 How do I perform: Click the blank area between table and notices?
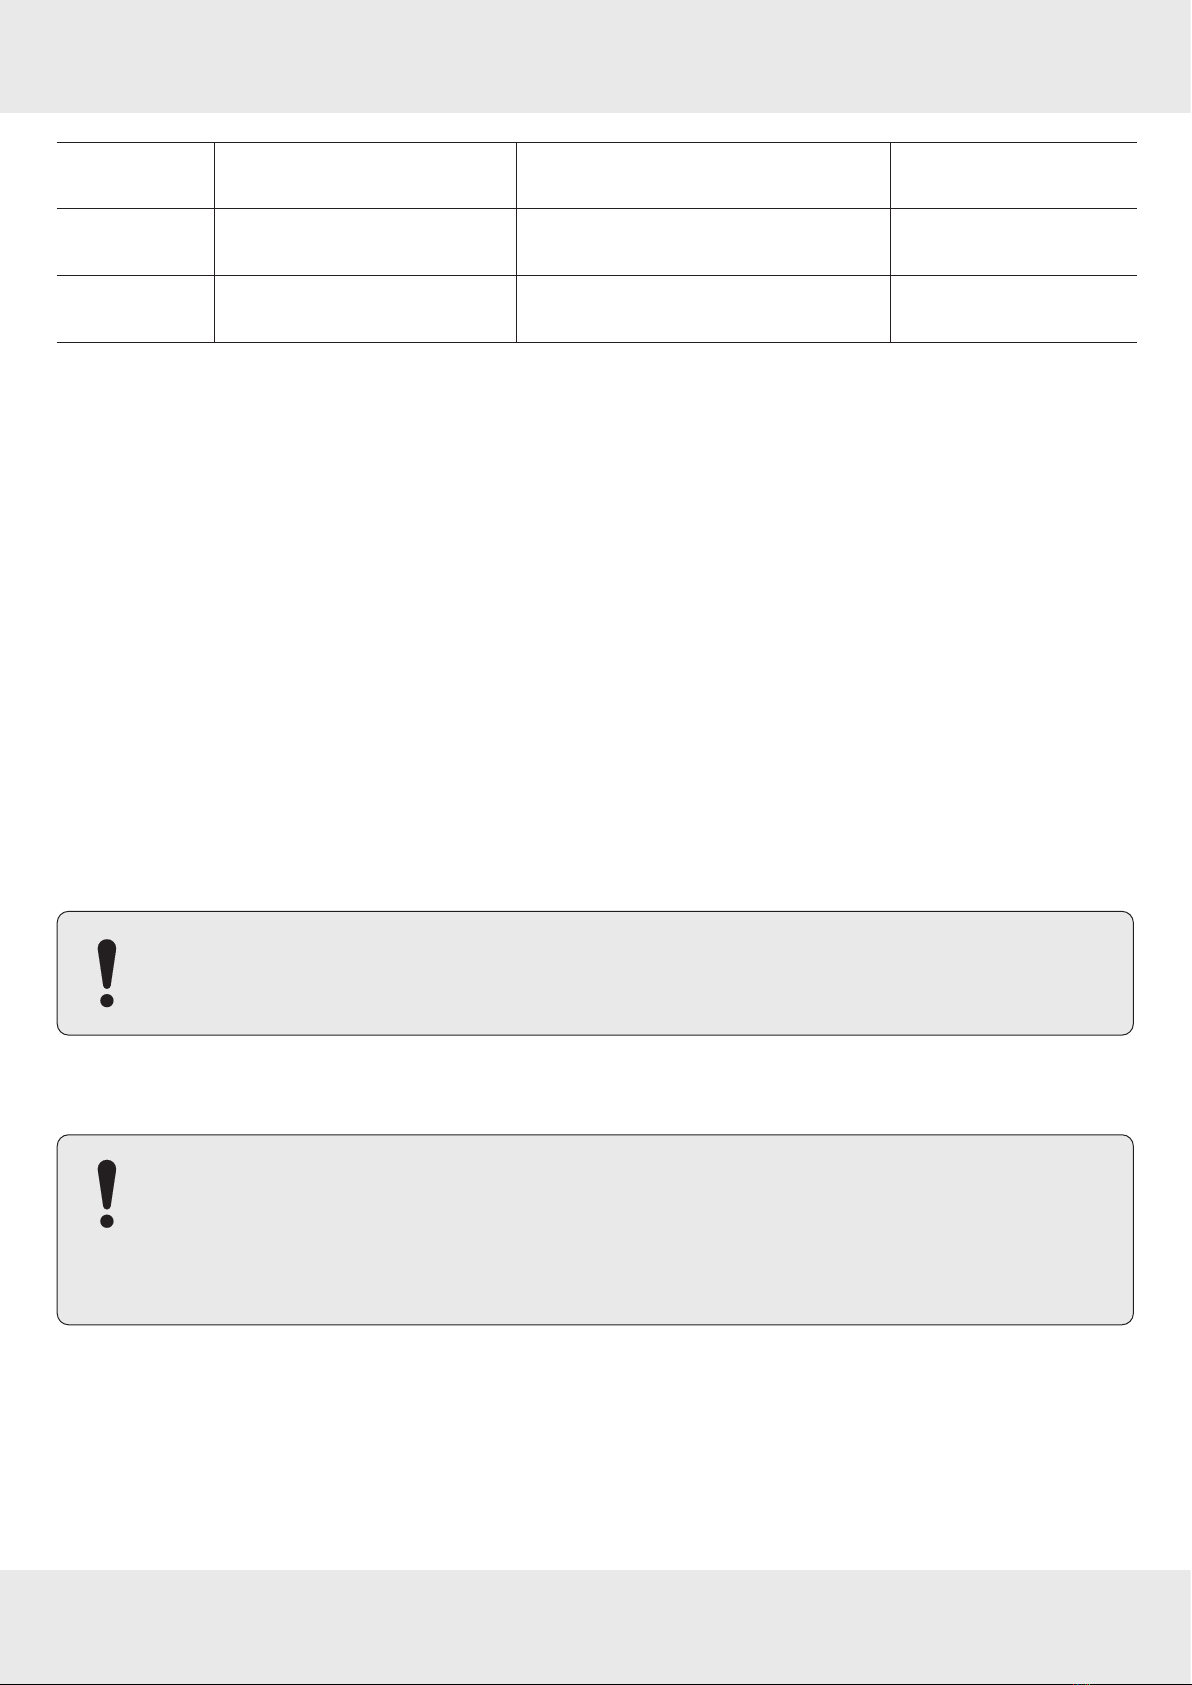[x=596, y=626]
